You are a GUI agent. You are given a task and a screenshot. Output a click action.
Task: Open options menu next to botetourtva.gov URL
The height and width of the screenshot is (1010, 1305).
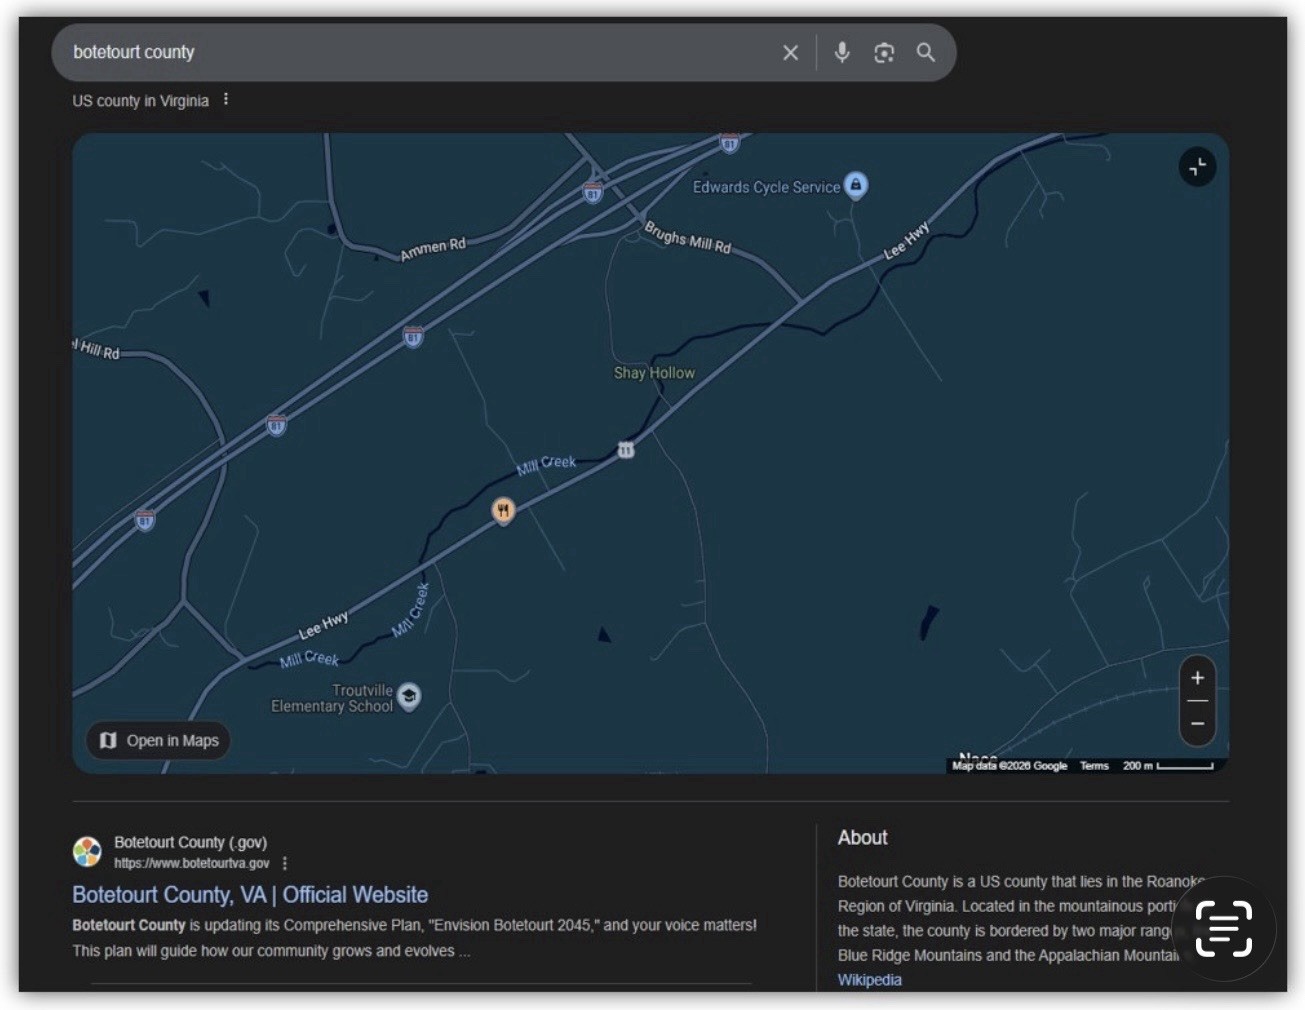pos(285,863)
